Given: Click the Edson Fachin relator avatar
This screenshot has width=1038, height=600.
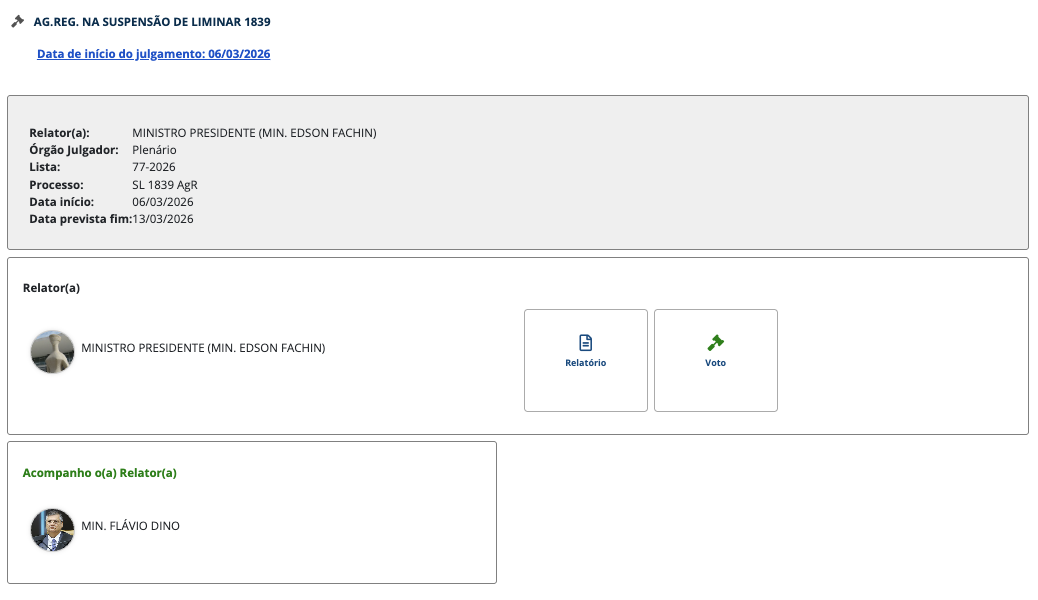Looking at the screenshot, I should (x=52, y=352).
